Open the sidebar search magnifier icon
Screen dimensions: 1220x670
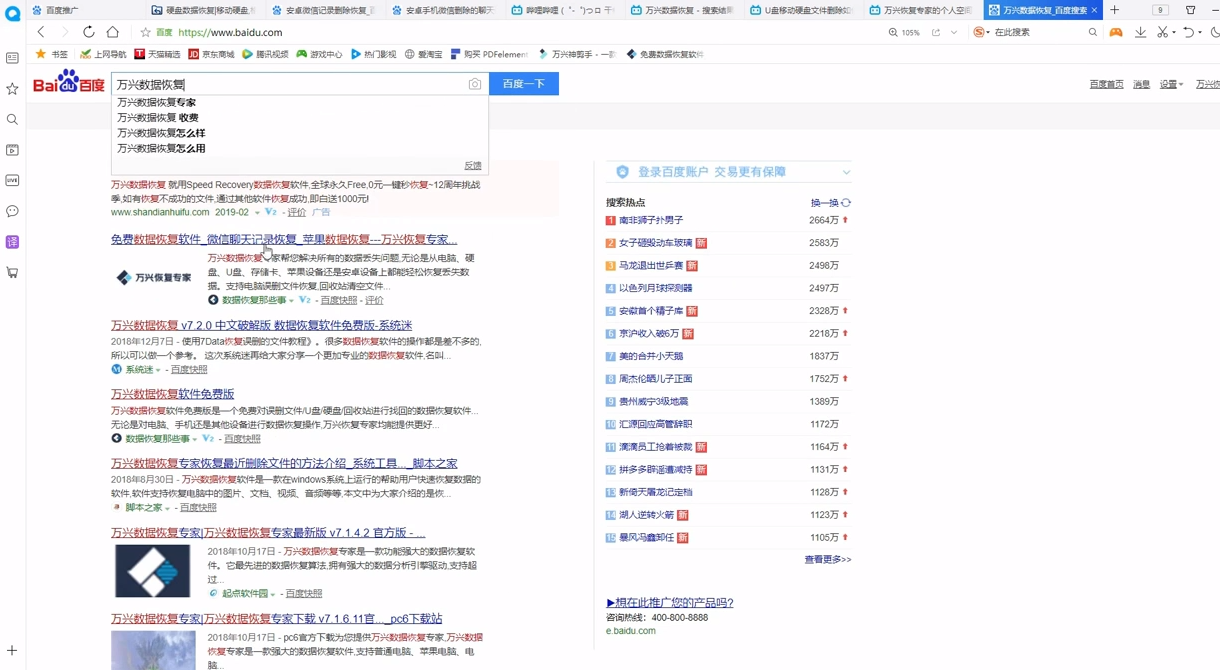[12, 120]
